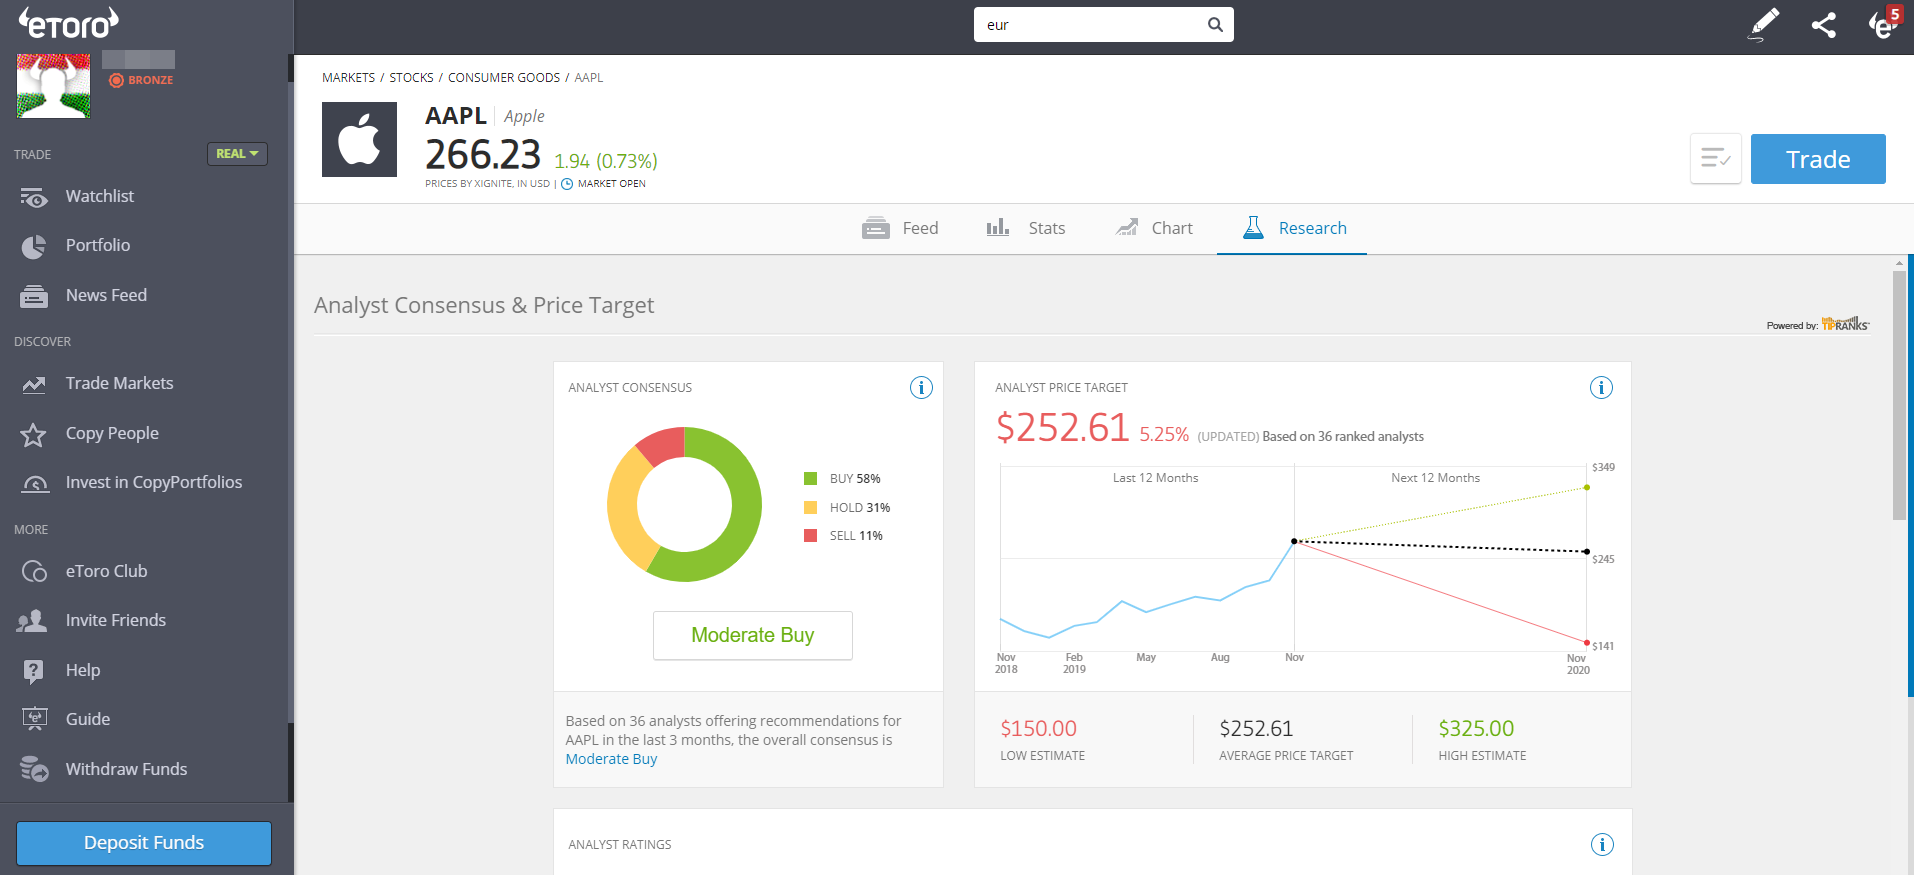This screenshot has width=1914, height=875.
Task: Switch to the Stats tab
Action: coord(1026,228)
